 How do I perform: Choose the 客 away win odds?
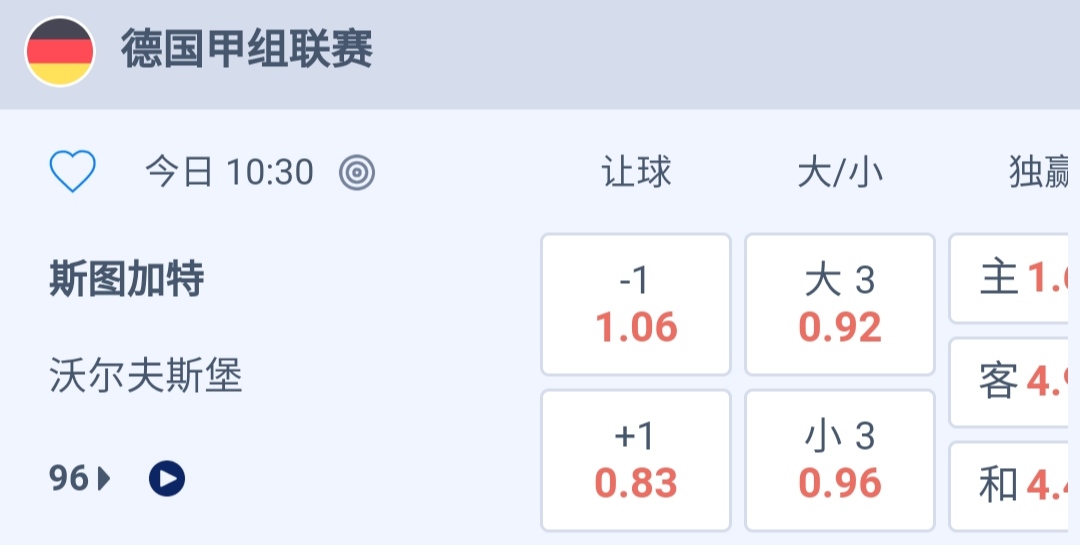(x=1012, y=382)
